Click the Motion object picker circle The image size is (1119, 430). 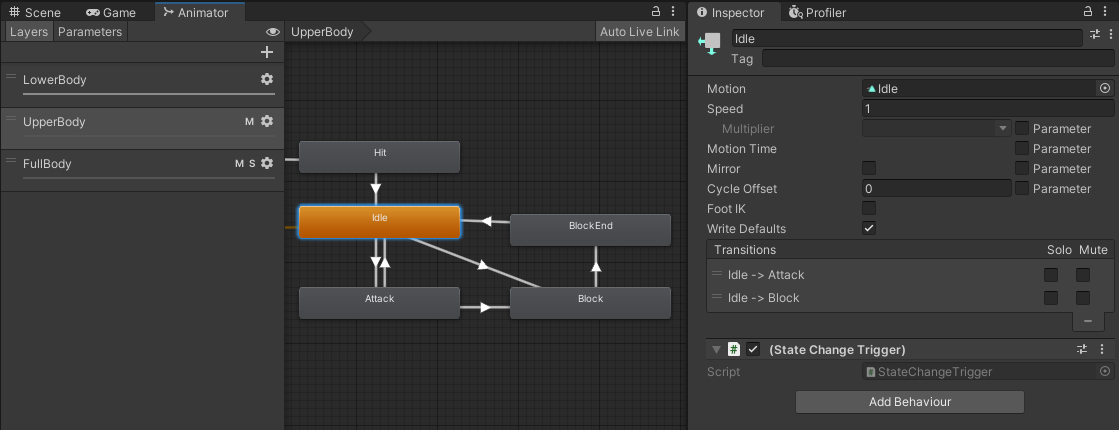pos(1105,88)
